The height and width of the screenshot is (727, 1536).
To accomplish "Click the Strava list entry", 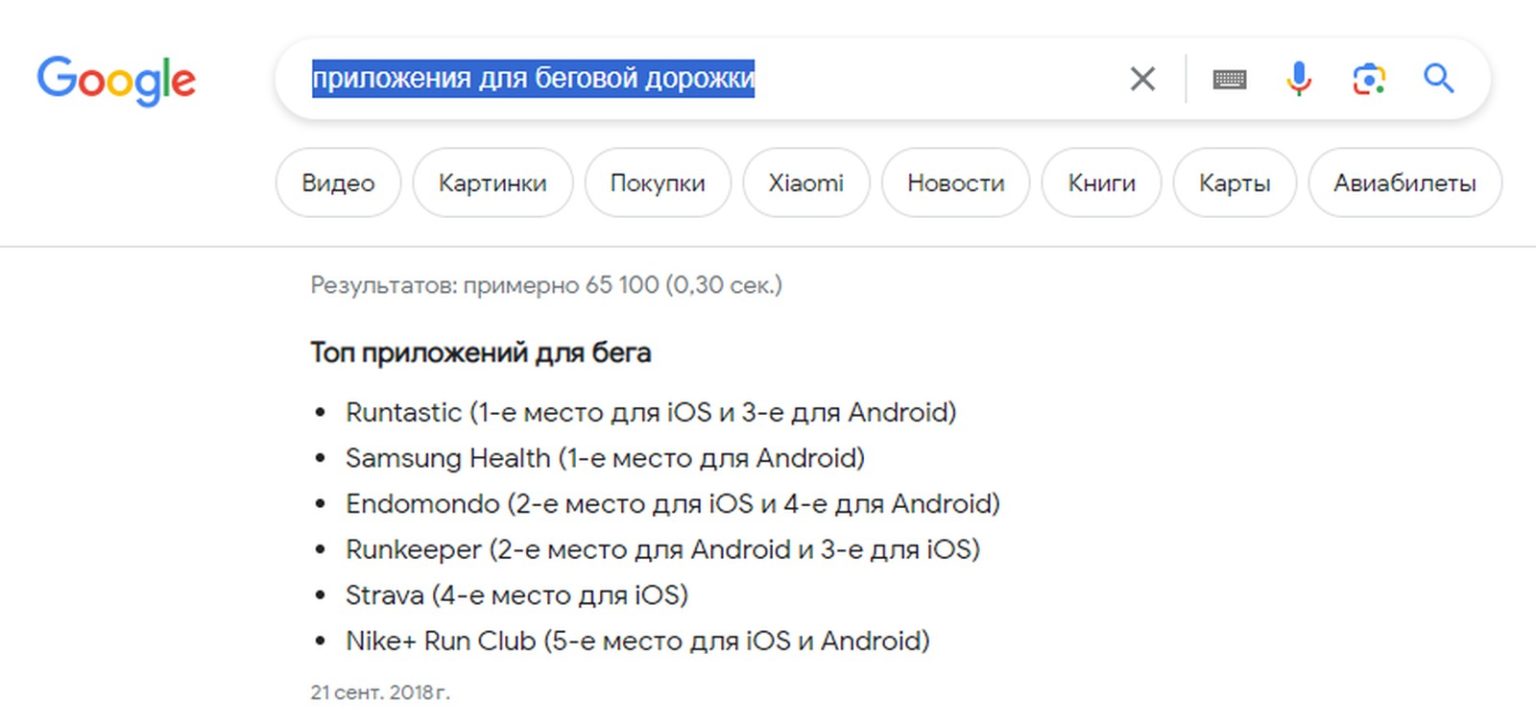I will pos(517,596).
